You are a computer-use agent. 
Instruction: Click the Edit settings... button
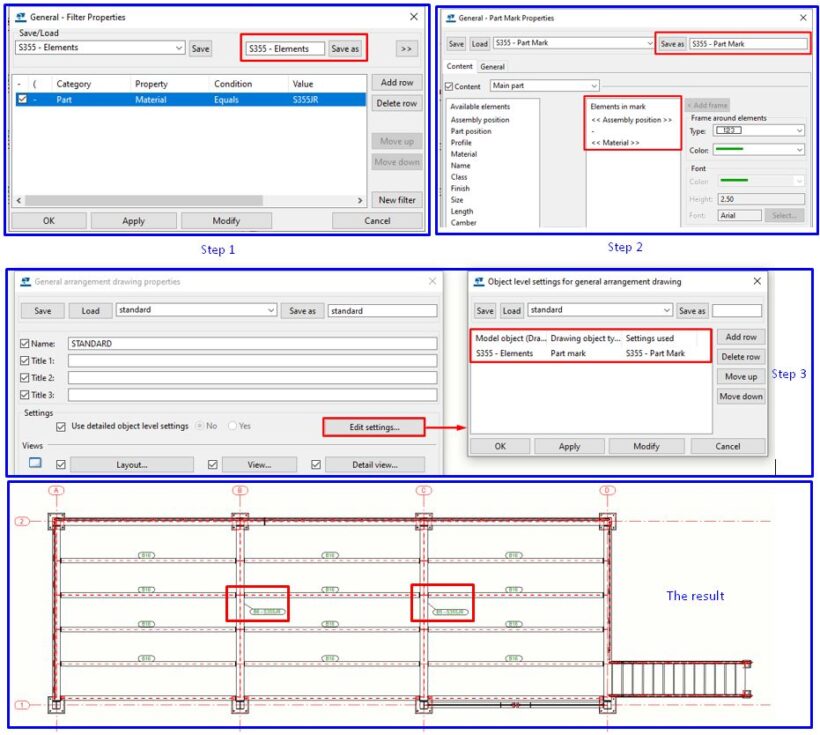click(375, 427)
